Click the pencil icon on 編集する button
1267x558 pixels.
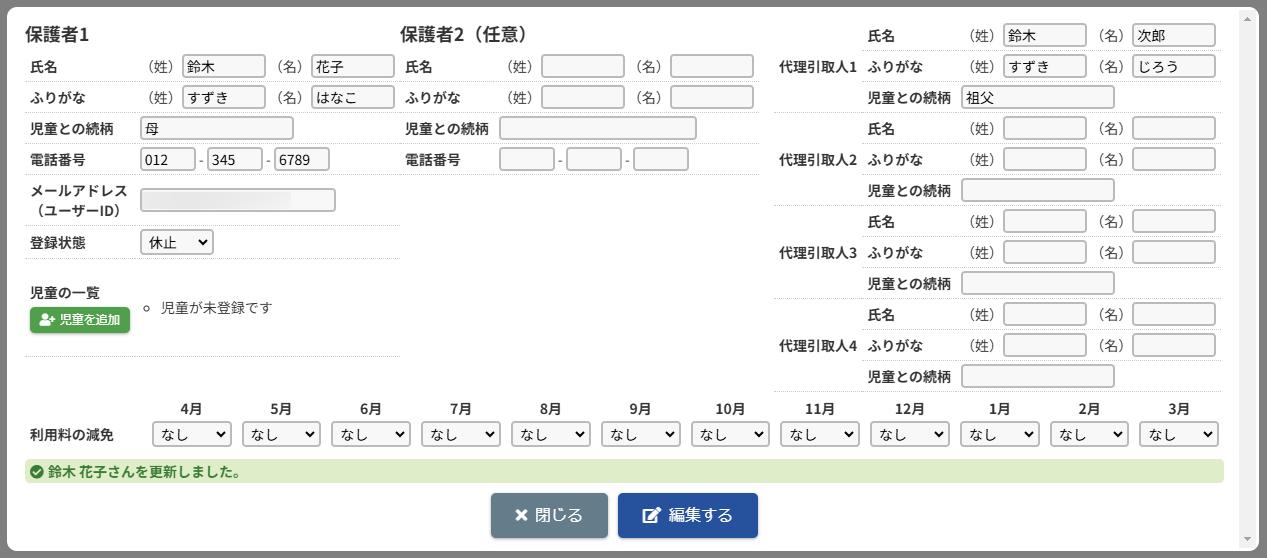tap(652, 516)
